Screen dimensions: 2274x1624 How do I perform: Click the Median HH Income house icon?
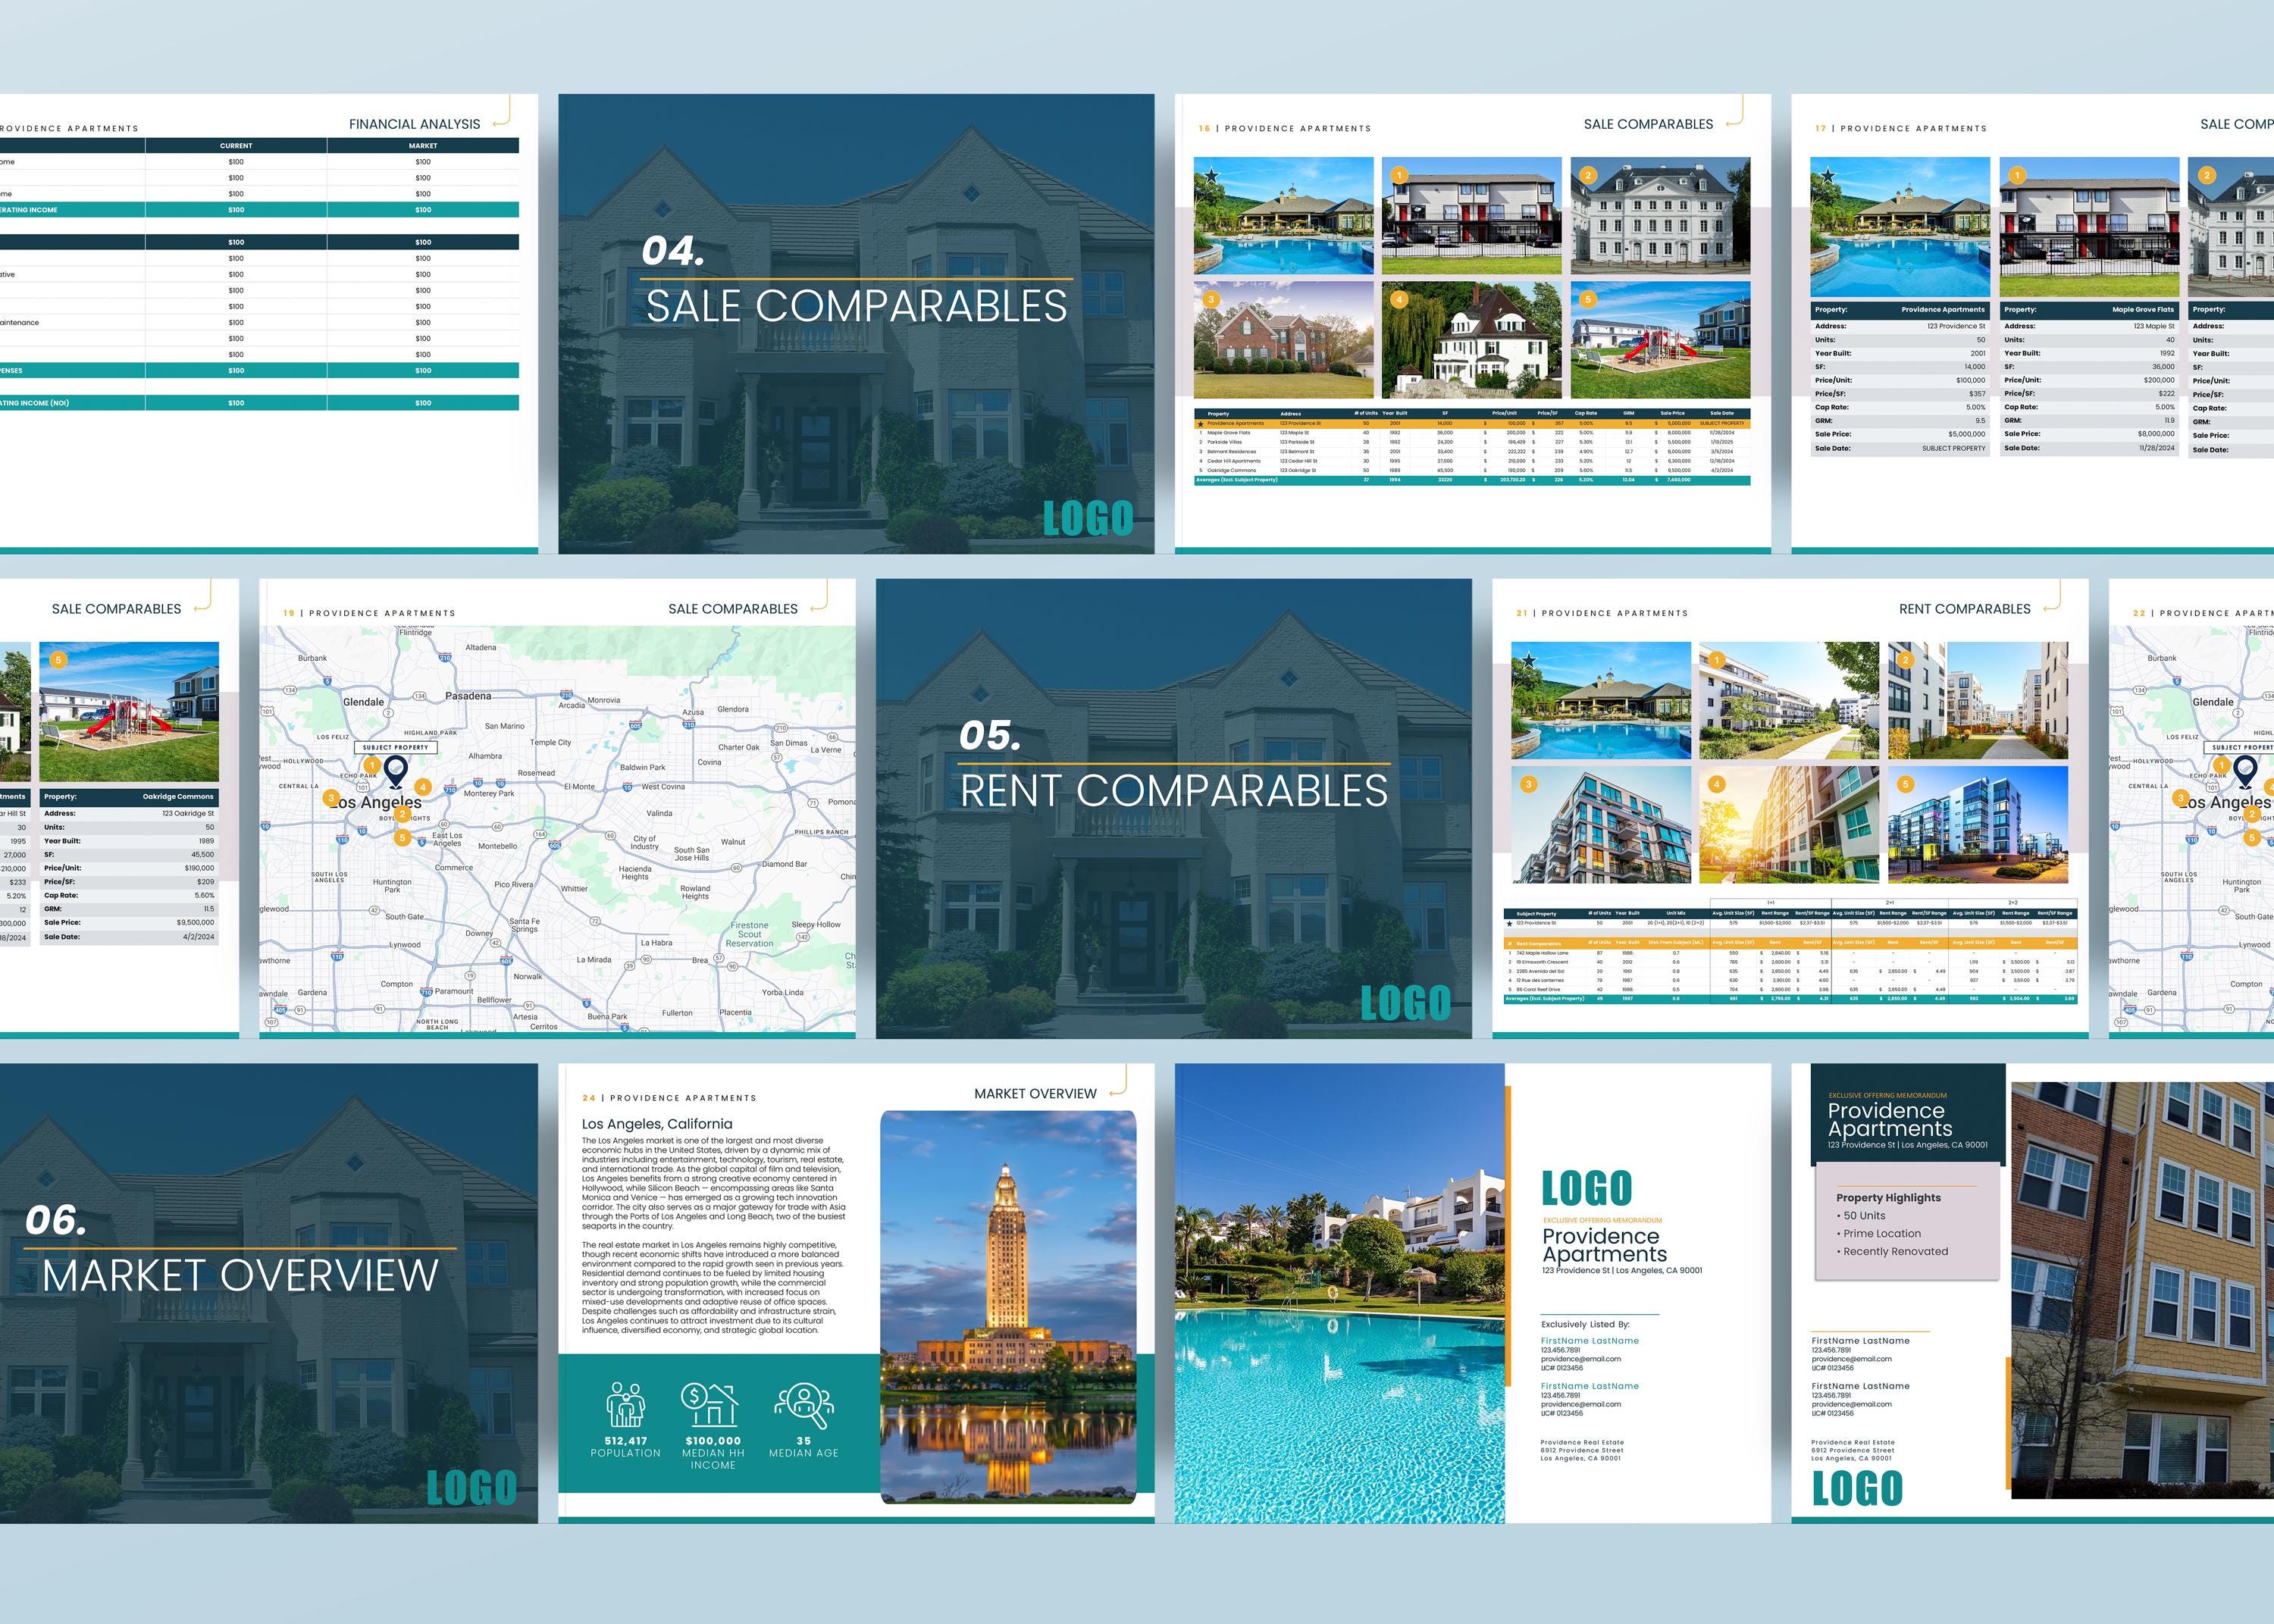coord(710,1404)
